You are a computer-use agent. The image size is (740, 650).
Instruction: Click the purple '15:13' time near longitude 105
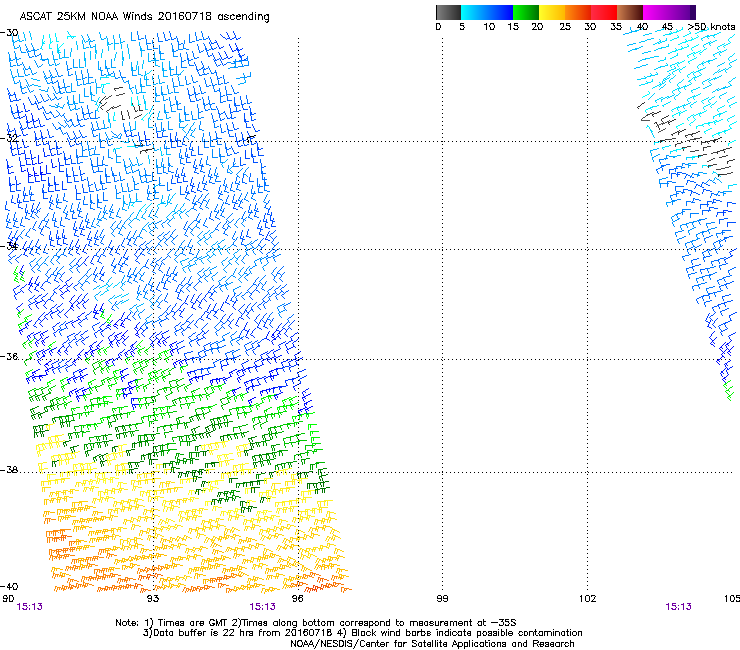tap(679, 607)
